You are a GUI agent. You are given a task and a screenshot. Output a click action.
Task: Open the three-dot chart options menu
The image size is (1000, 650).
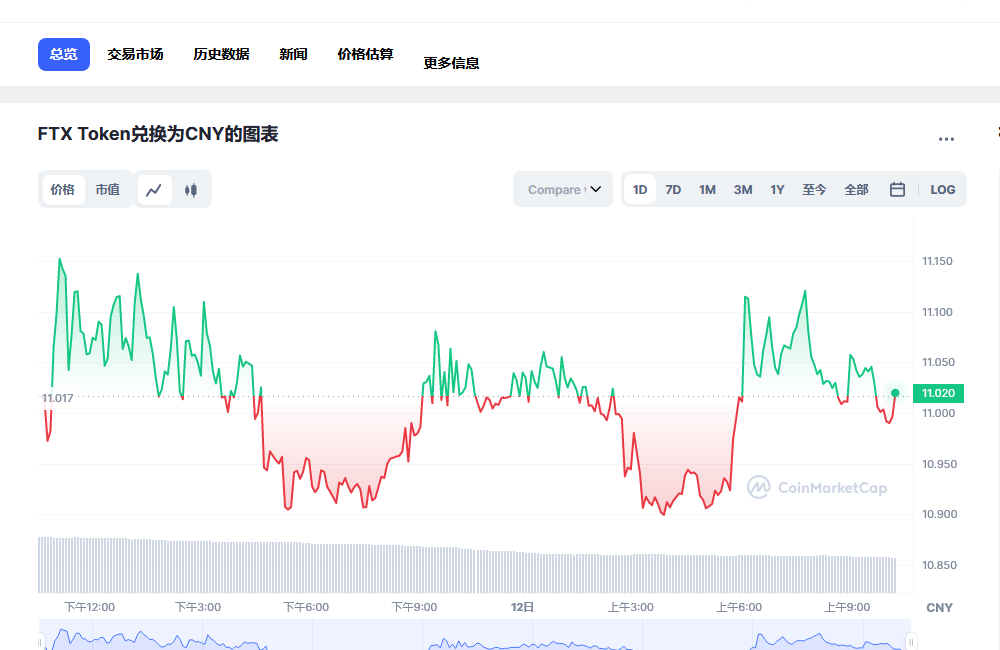(x=946, y=139)
